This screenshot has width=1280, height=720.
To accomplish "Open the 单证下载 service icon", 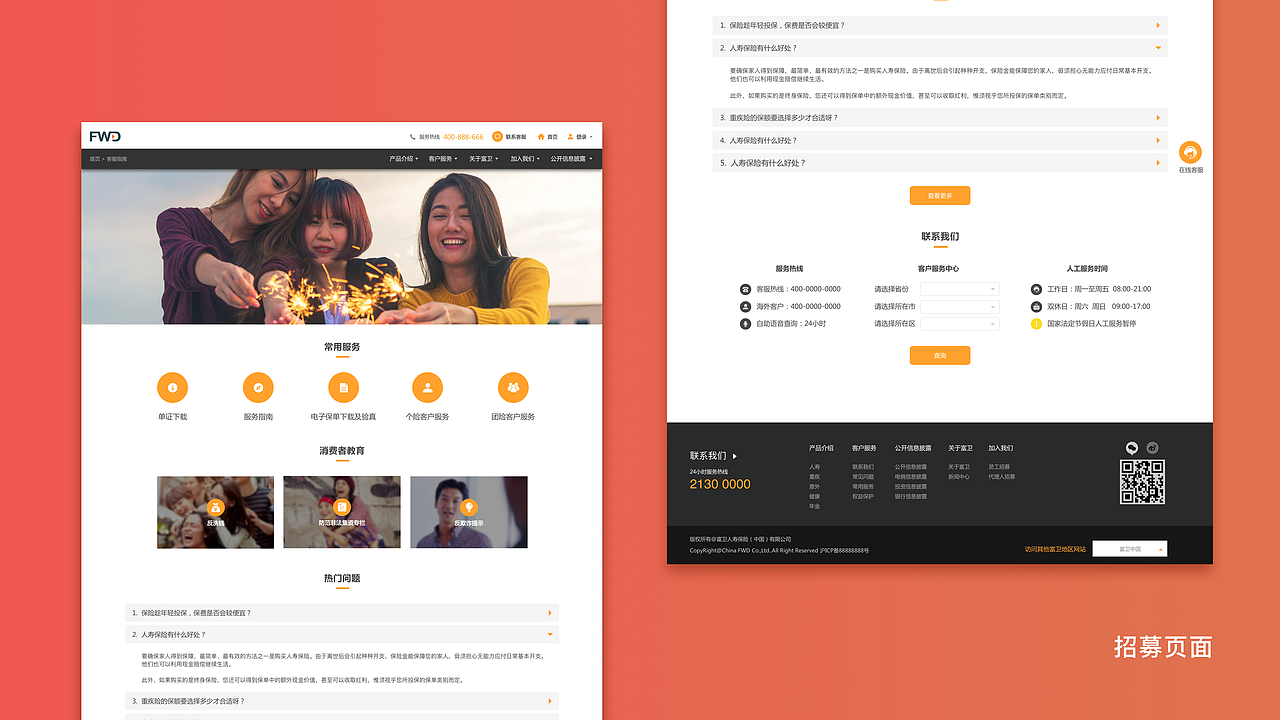I will click(x=172, y=387).
